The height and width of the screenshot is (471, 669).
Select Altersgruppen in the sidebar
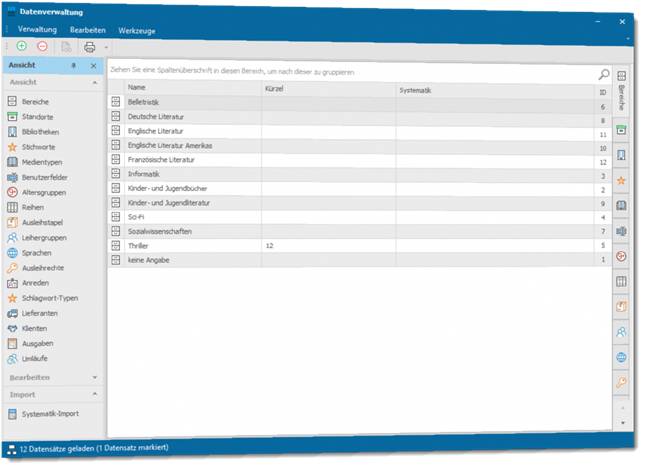[x=36, y=192]
